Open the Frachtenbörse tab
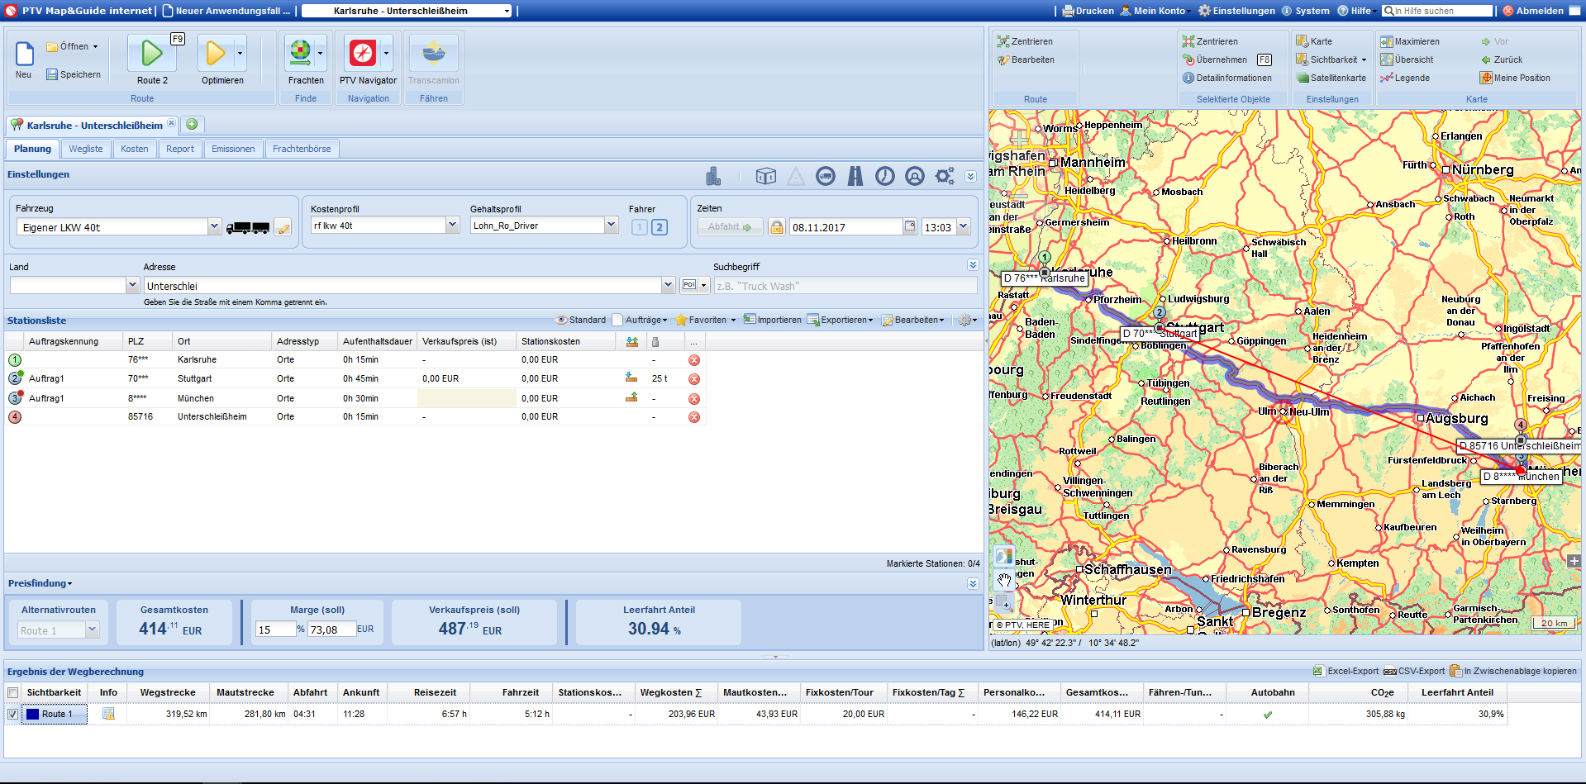 click(302, 149)
